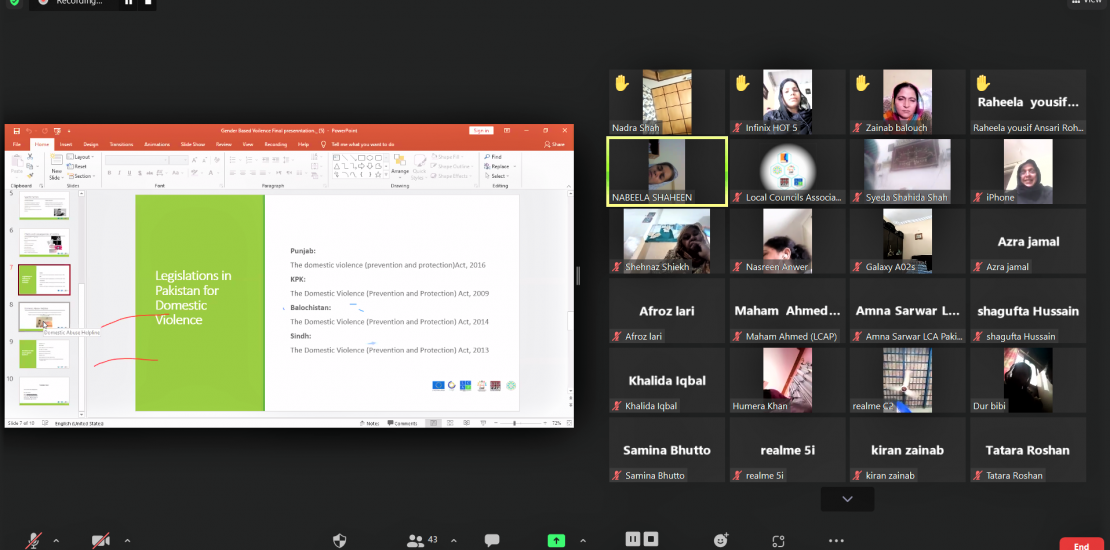The height and width of the screenshot is (550, 1110).
Task: Start video with the camera icon
Action: pos(101,541)
